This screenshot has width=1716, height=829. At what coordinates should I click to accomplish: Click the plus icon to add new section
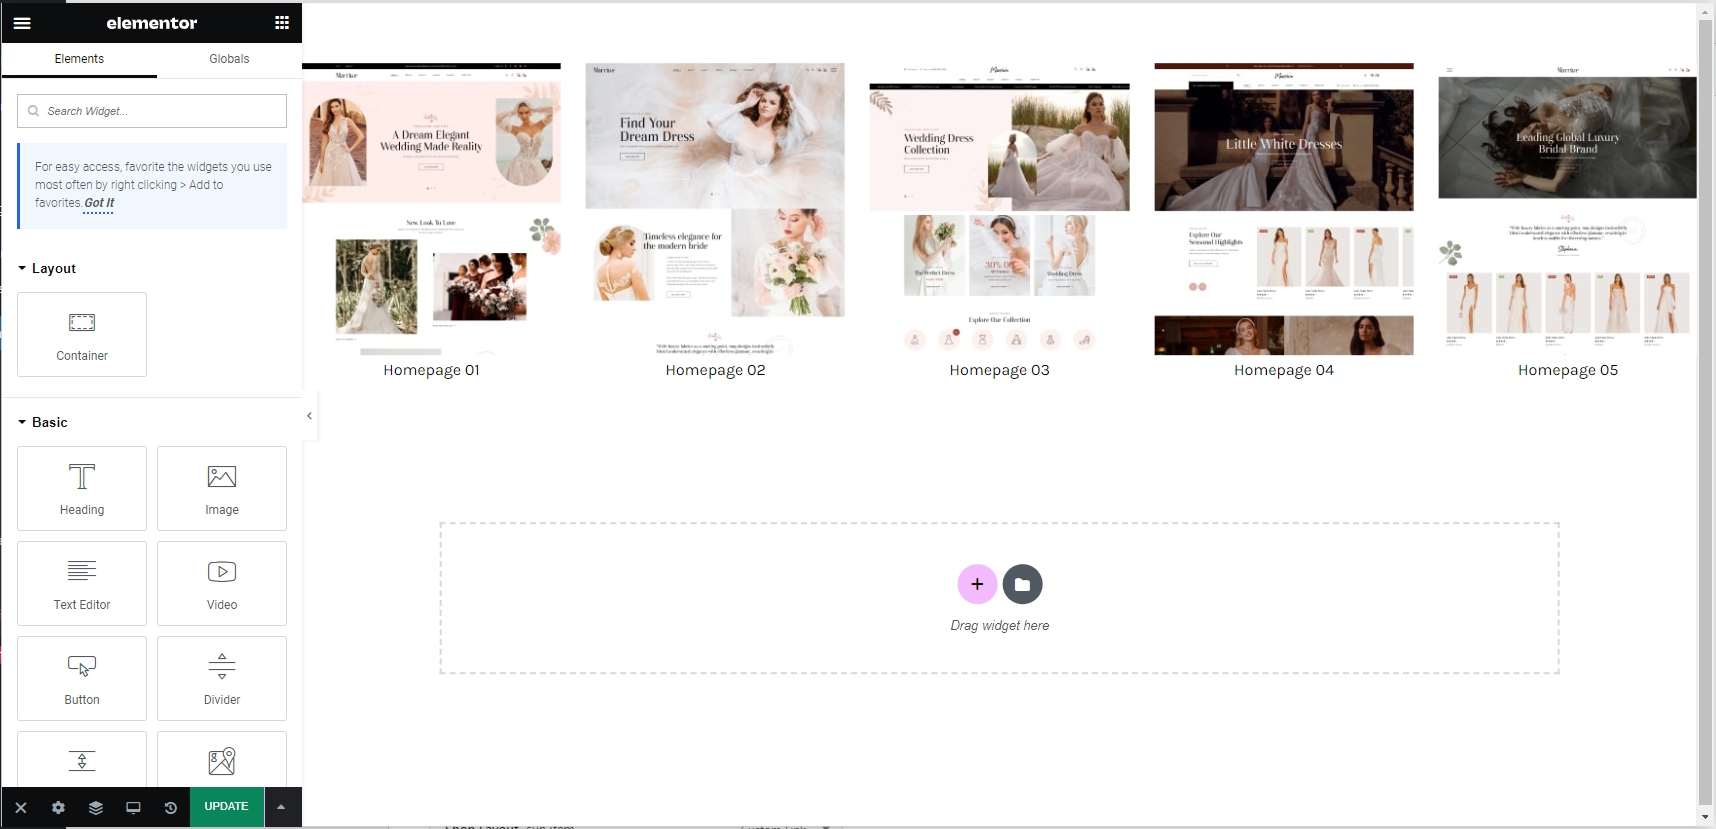click(x=977, y=584)
